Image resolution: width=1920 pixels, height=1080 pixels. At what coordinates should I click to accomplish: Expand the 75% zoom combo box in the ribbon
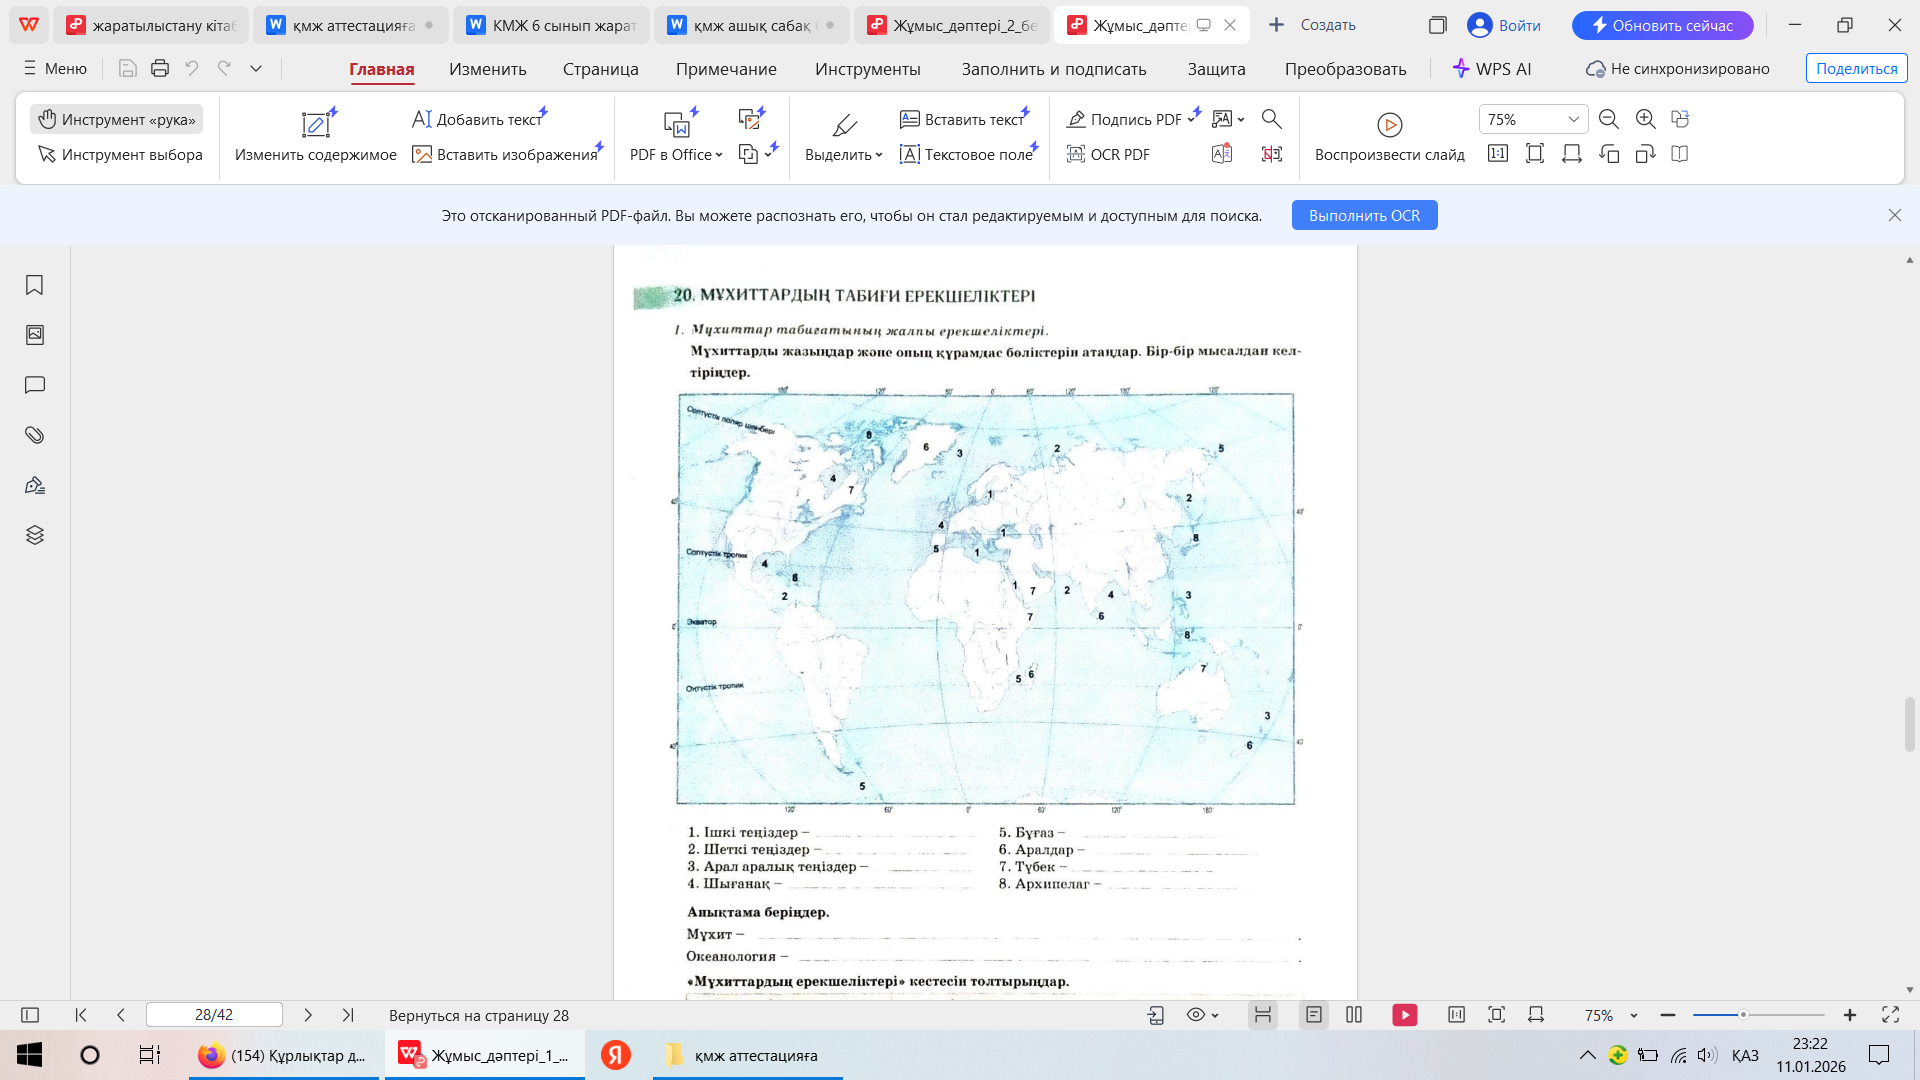pos(1573,119)
